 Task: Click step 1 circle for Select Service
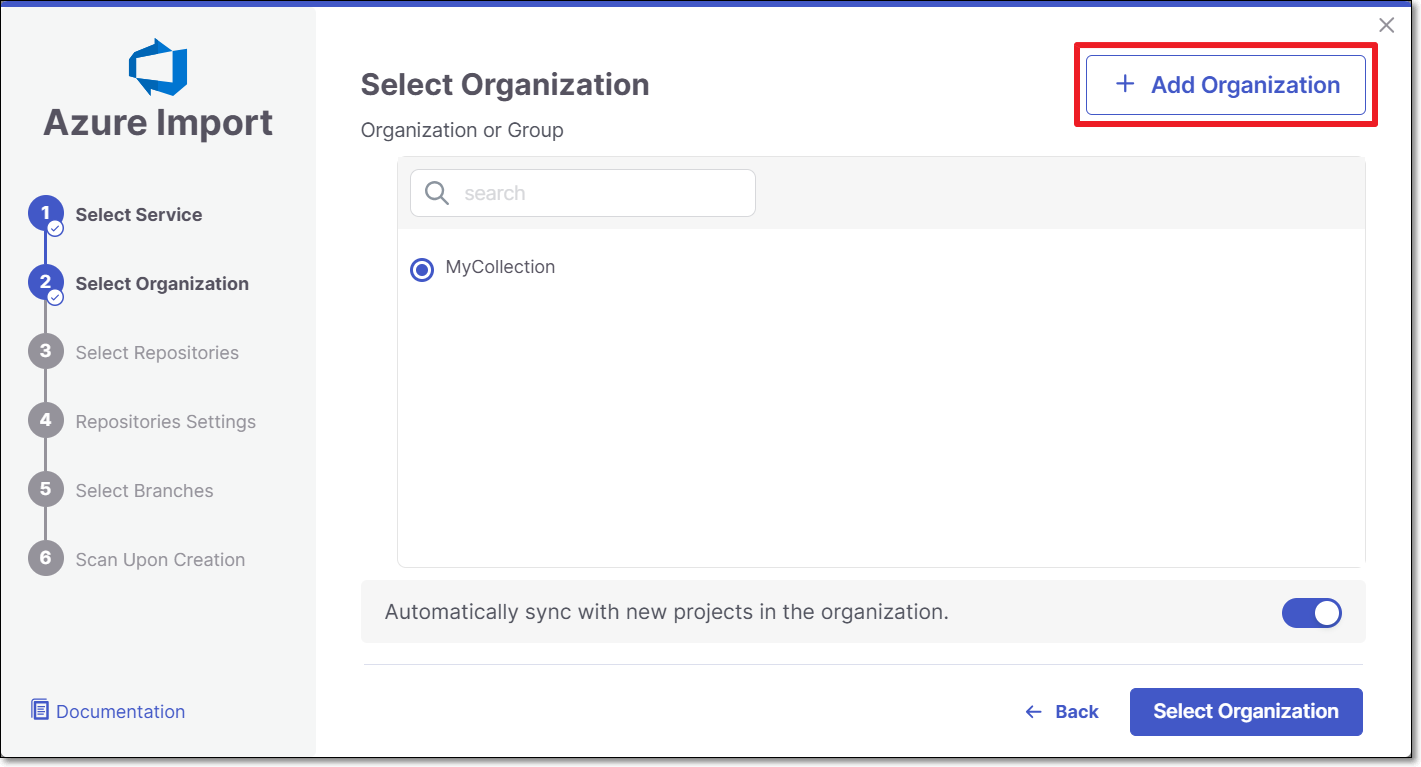pyautogui.click(x=45, y=215)
